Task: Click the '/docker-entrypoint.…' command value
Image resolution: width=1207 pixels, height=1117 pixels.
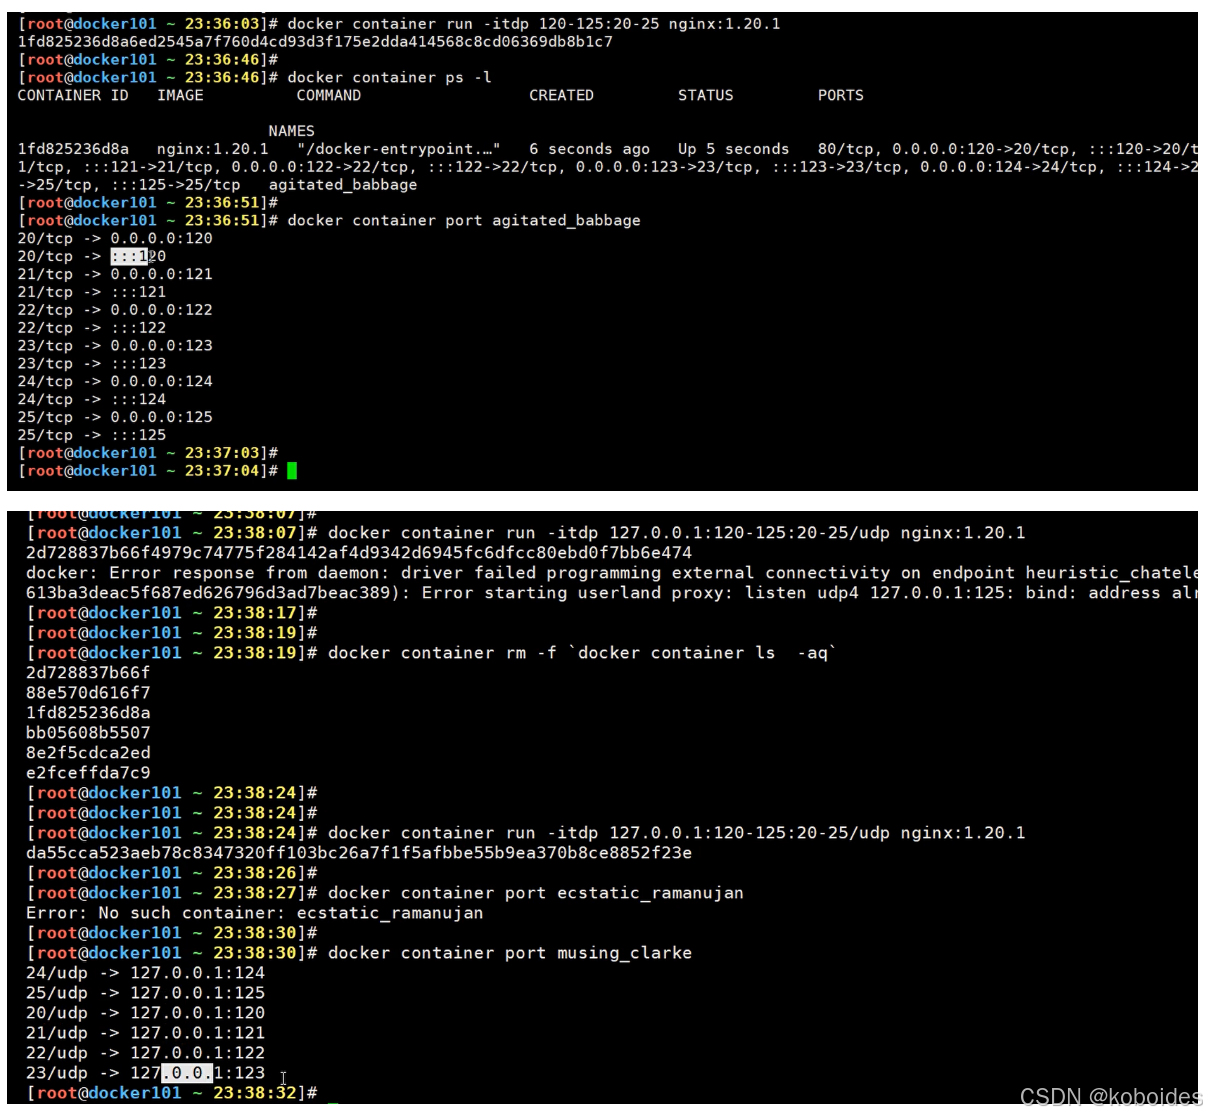Action: [x=399, y=149]
